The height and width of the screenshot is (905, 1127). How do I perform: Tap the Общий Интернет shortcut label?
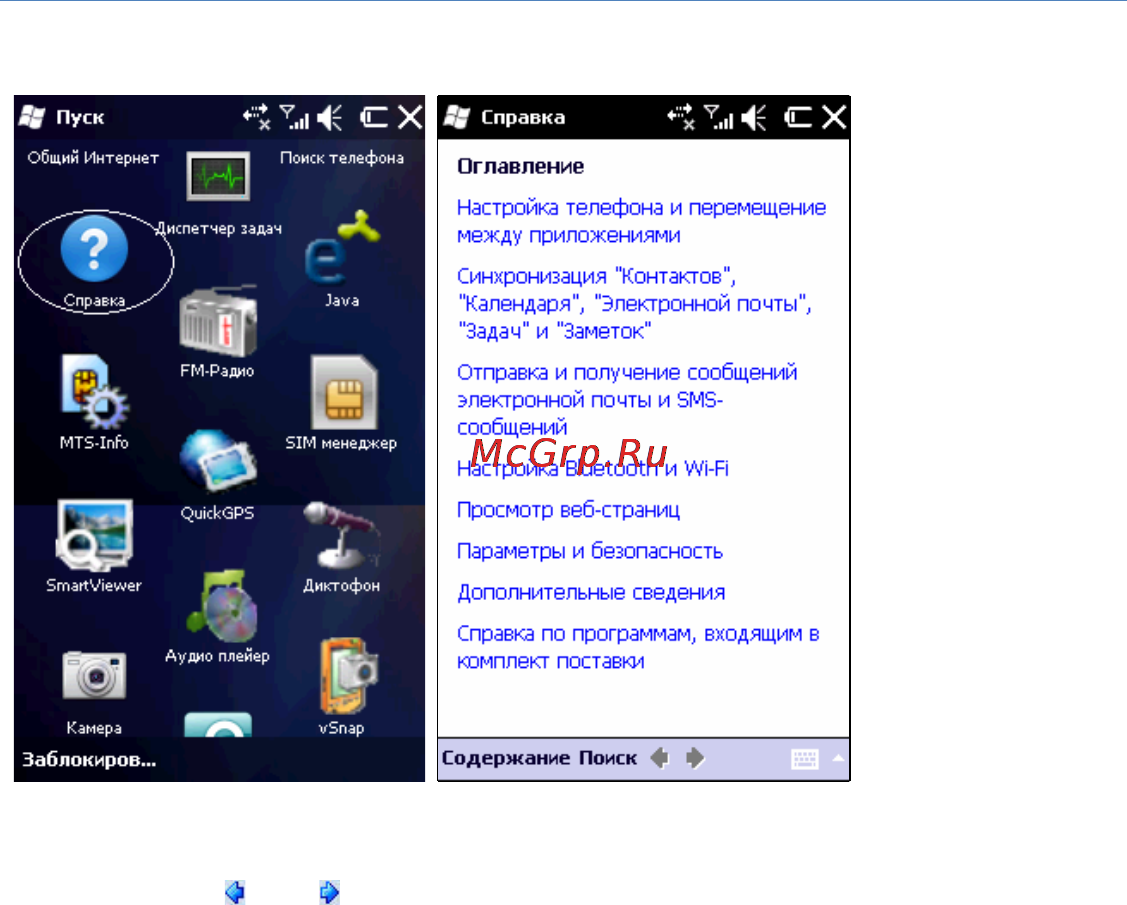pyautogui.click(x=93, y=158)
